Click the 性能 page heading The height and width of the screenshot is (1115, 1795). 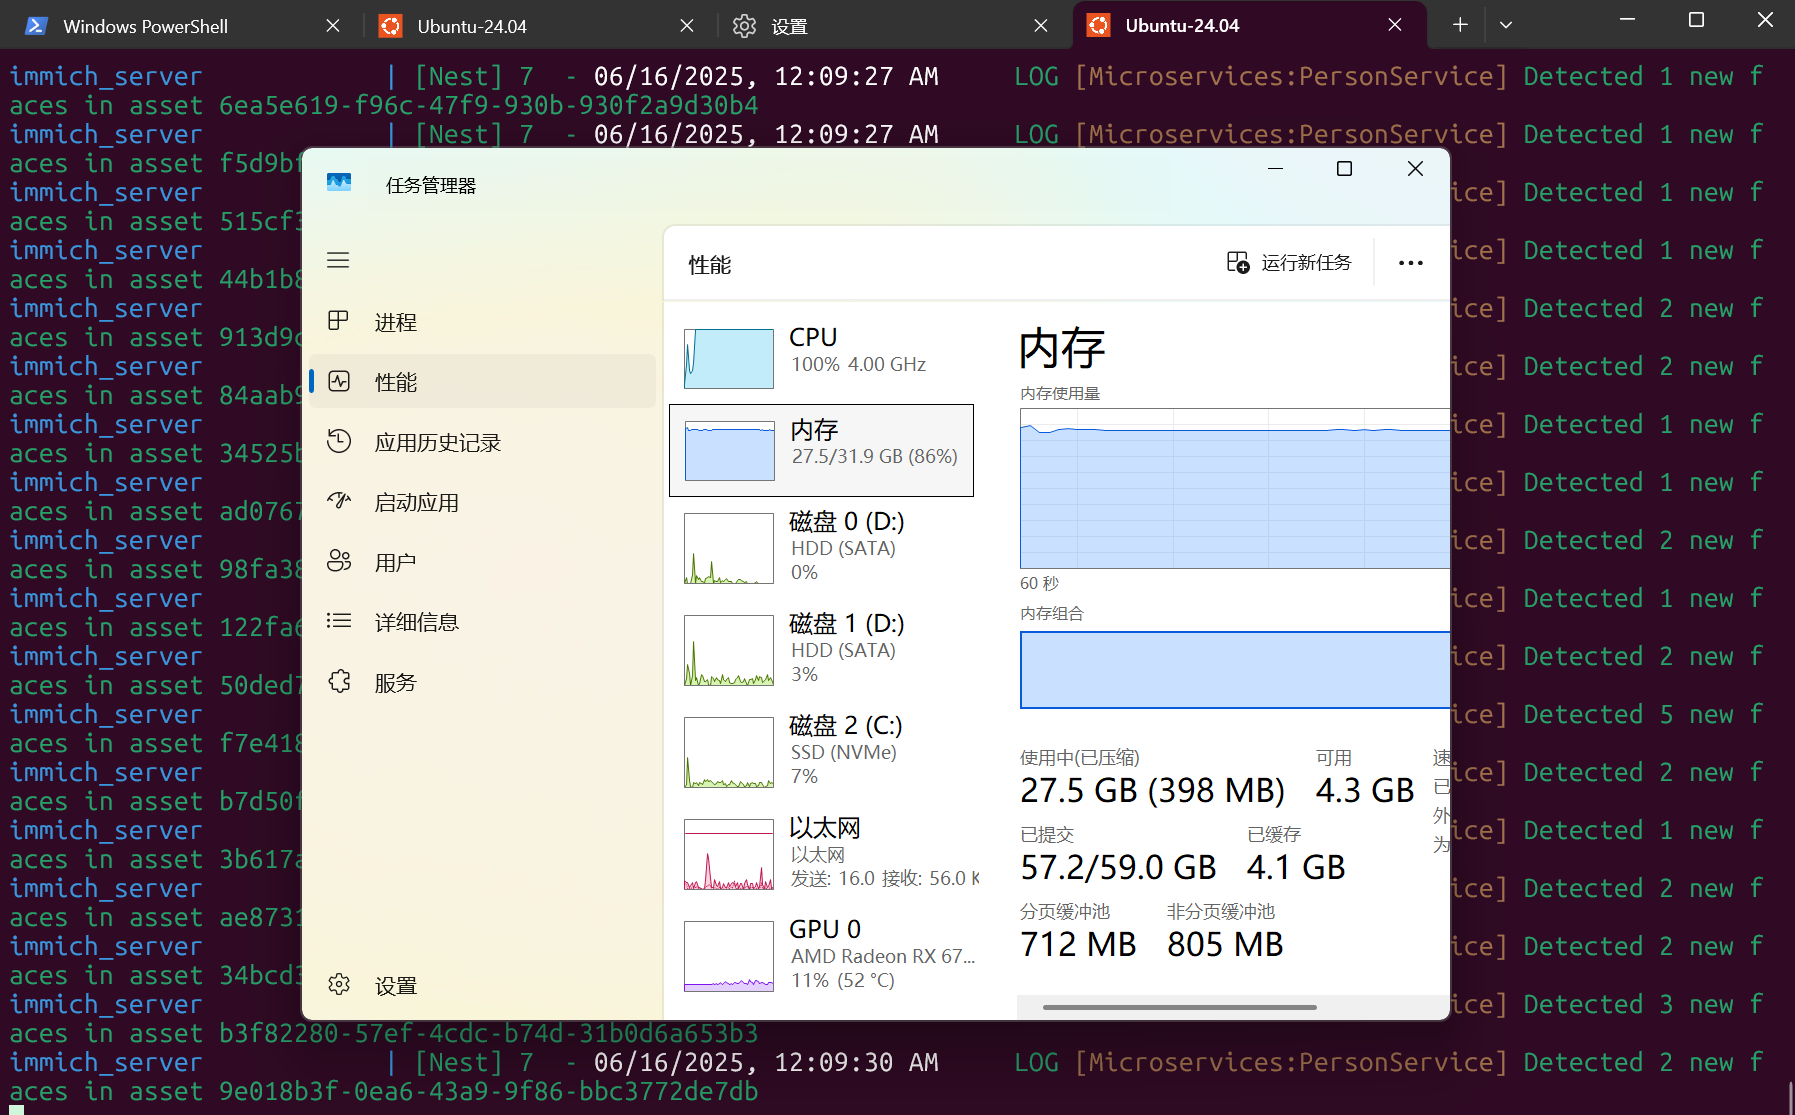pyautogui.click(x=710, y=265)
